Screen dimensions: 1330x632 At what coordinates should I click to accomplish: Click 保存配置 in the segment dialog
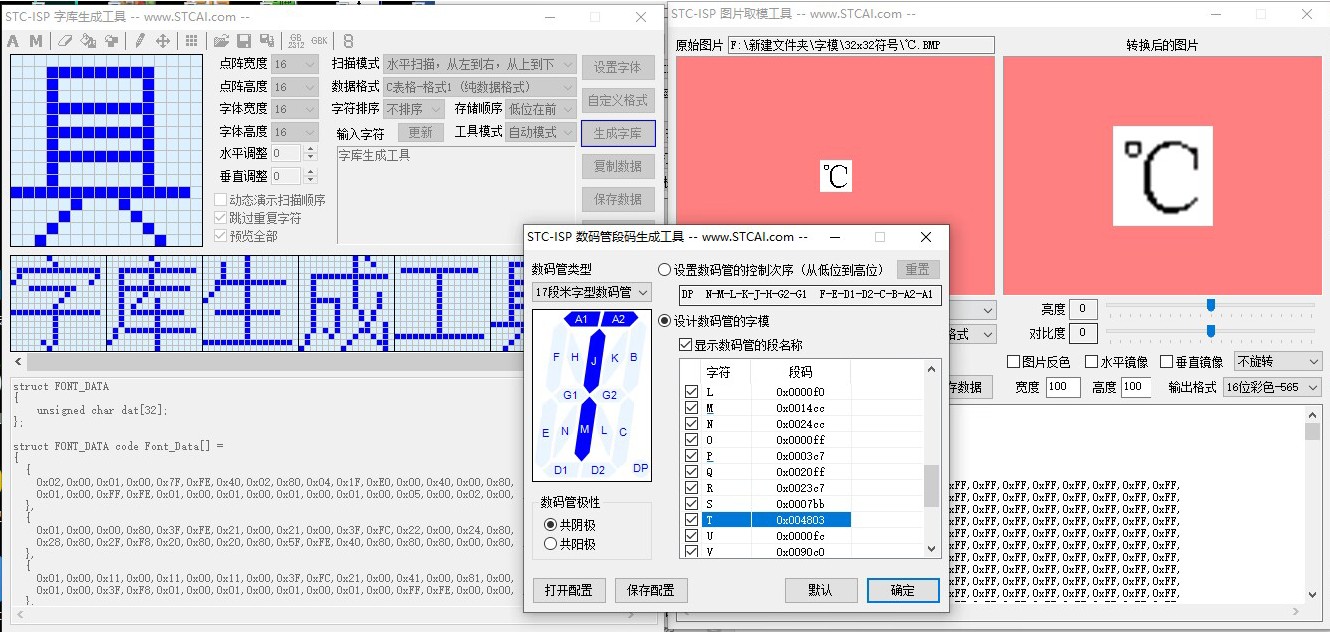pyautogui.click(x=651, y=590)
